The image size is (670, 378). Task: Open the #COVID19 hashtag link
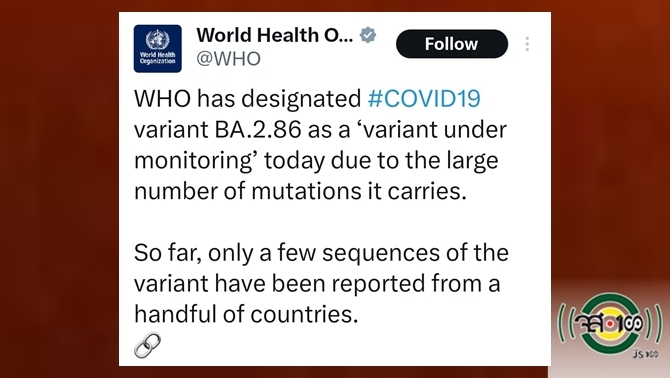(424, 99)
